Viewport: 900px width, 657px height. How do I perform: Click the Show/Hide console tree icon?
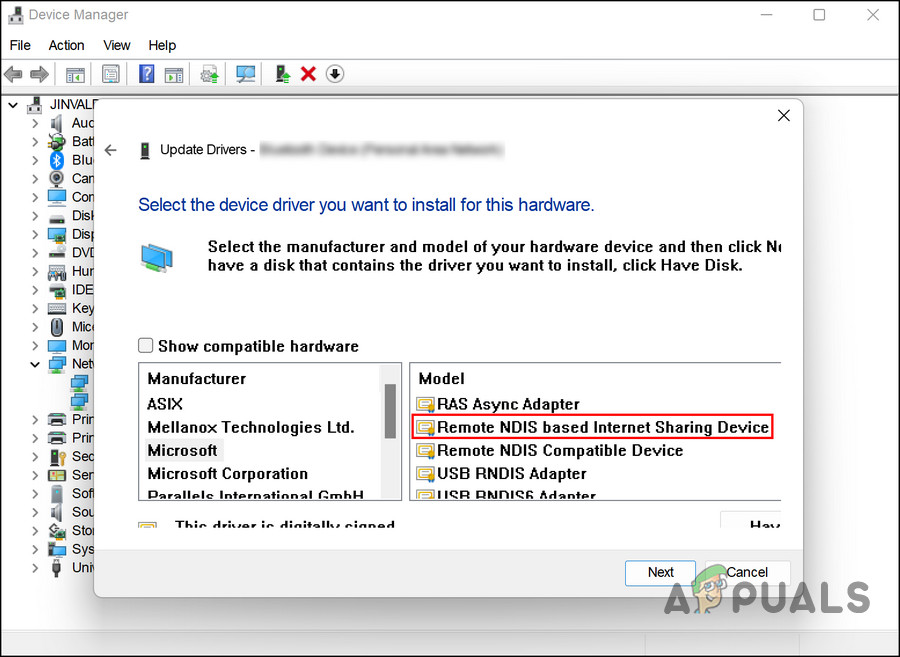point(75,75)
